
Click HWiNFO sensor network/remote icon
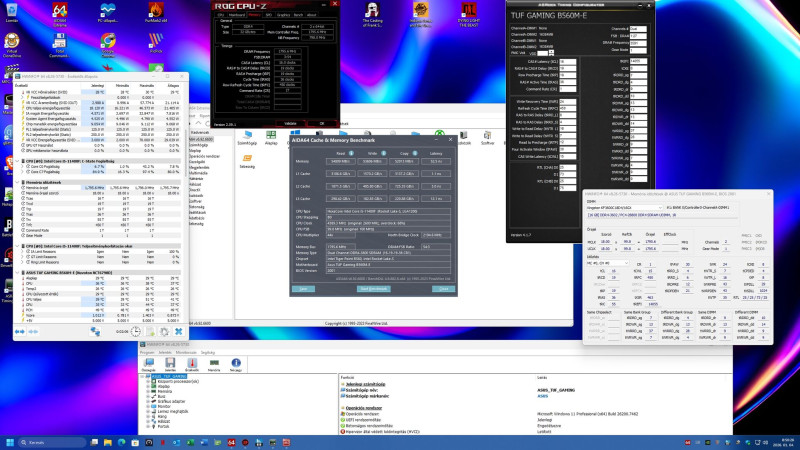pos(95,332)
